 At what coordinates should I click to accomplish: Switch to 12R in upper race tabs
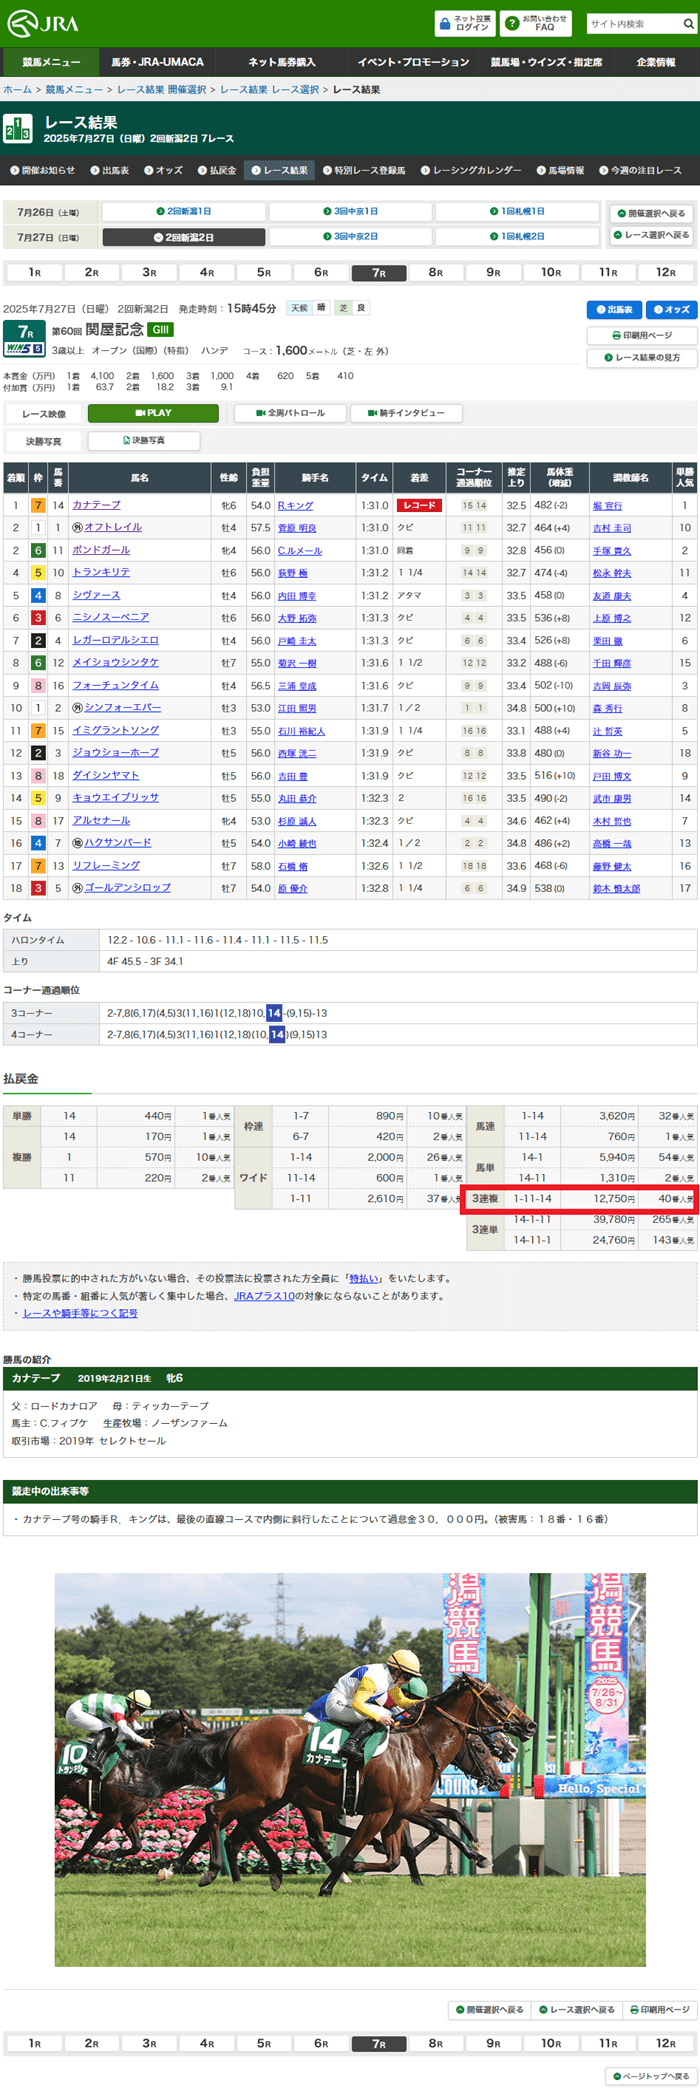(666, 272)
